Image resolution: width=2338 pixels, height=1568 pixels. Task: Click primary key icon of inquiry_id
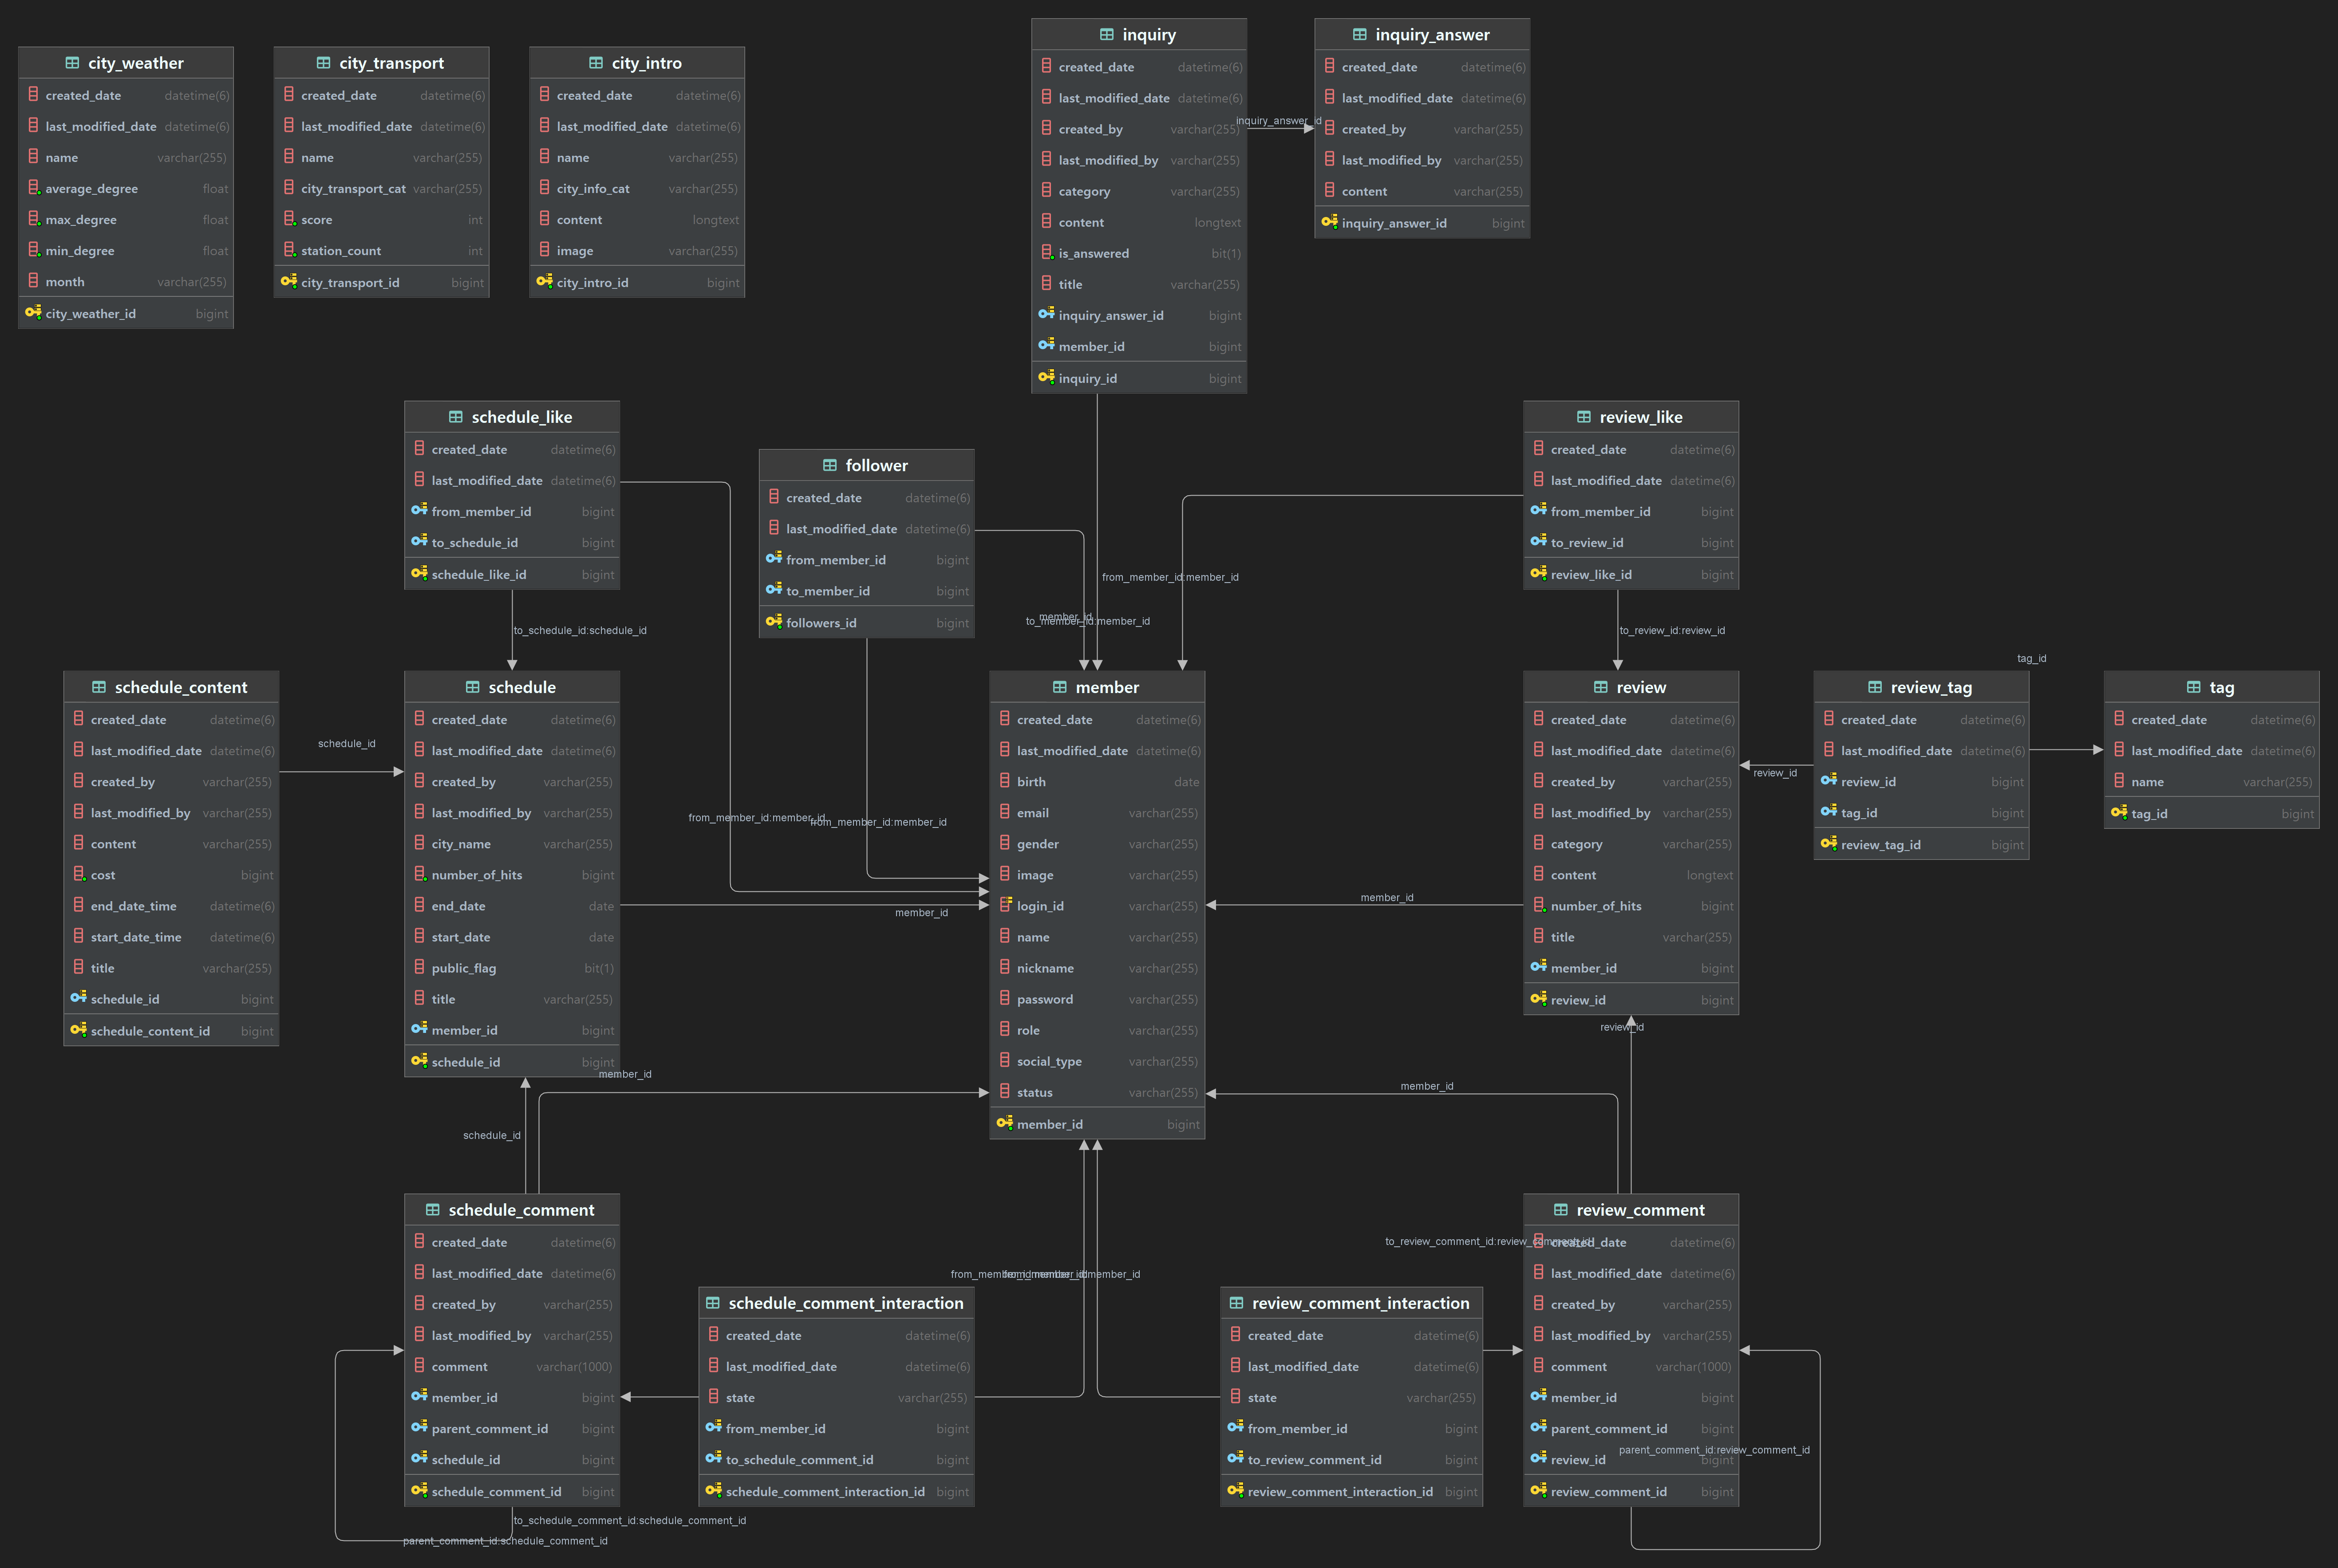coord(1046,377)
